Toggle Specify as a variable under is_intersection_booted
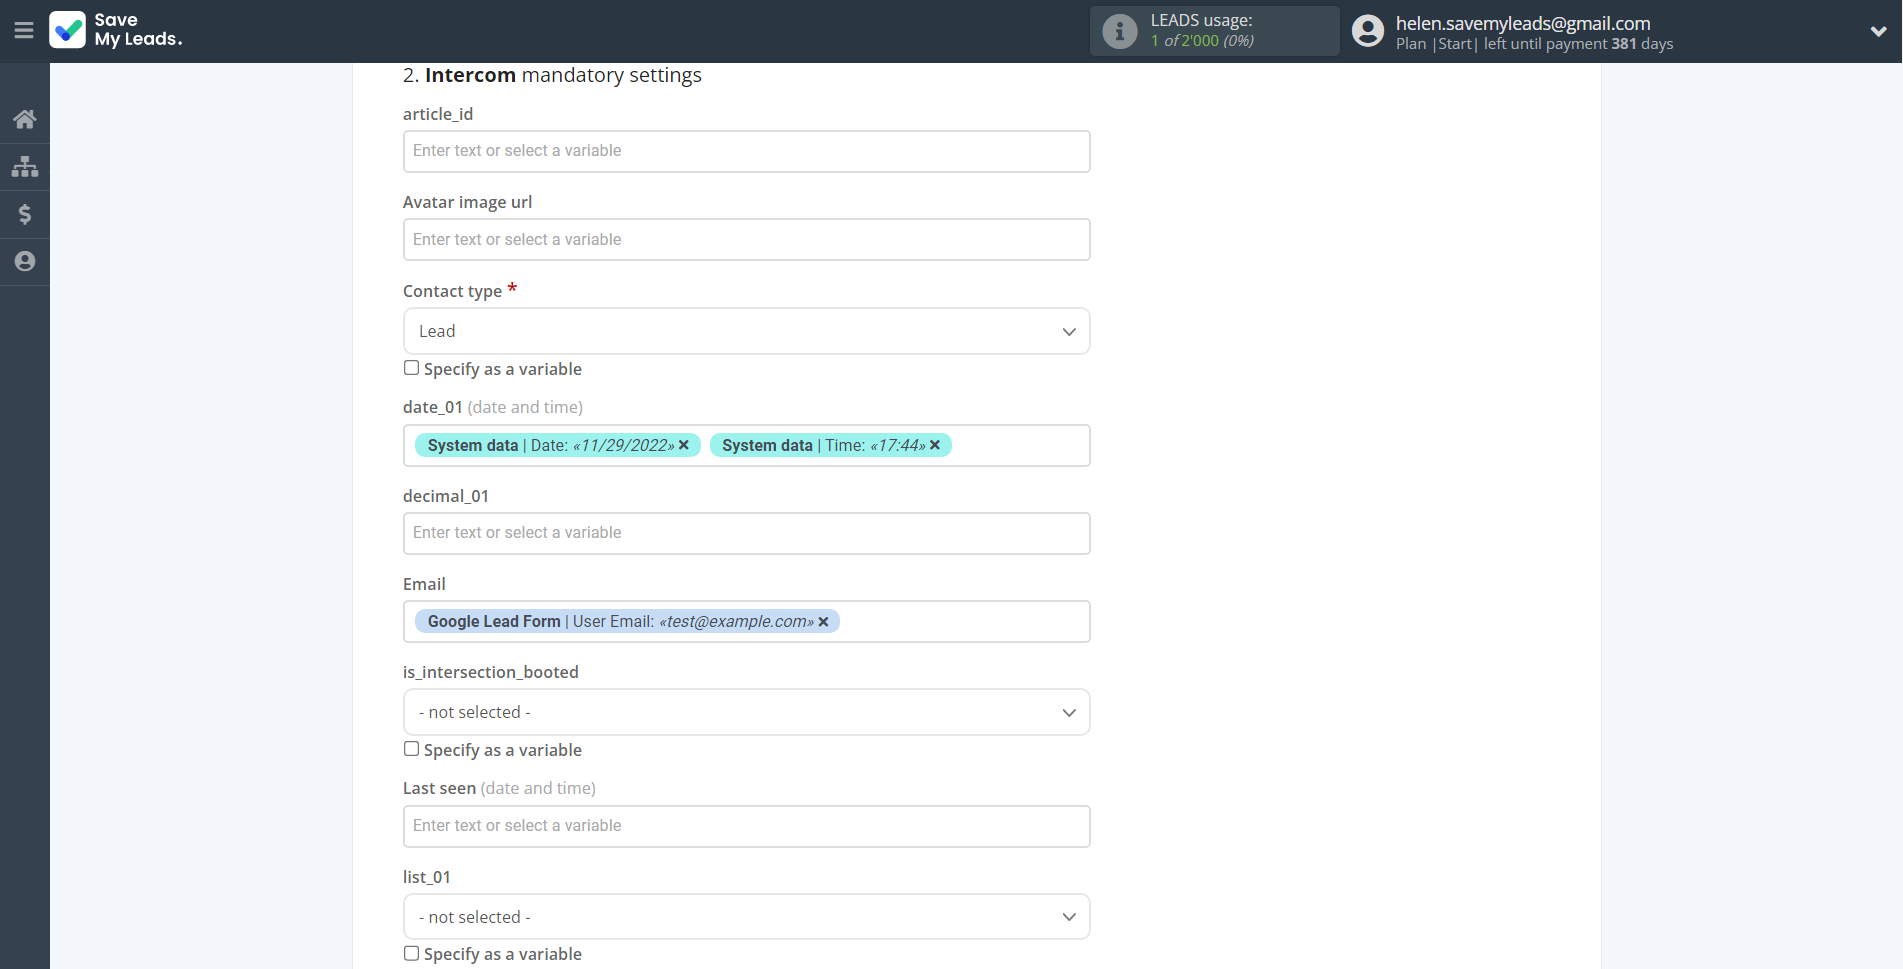This screenshot has width=1903, height=969. click(x=411, y=749)
